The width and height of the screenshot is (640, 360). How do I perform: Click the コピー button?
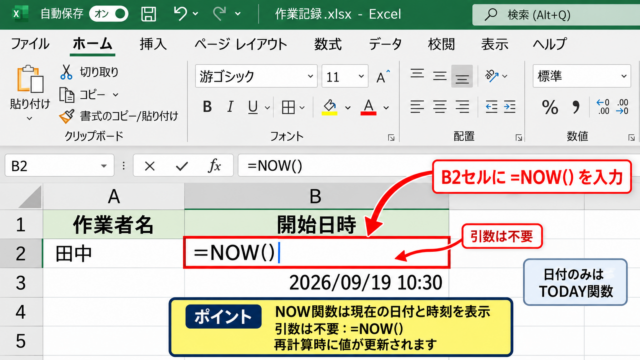pos(83,95)
